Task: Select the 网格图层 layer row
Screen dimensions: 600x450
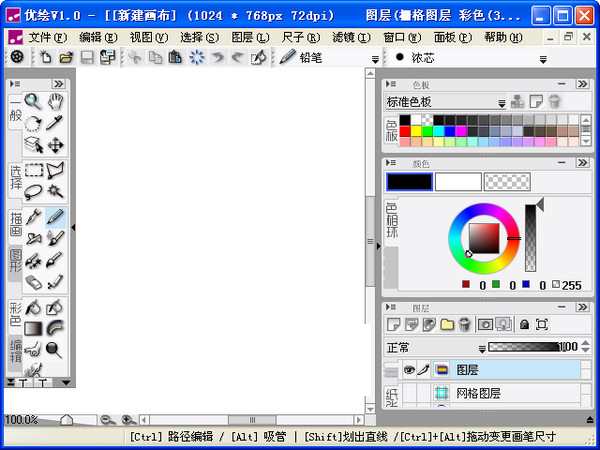Action: (500, 394)
